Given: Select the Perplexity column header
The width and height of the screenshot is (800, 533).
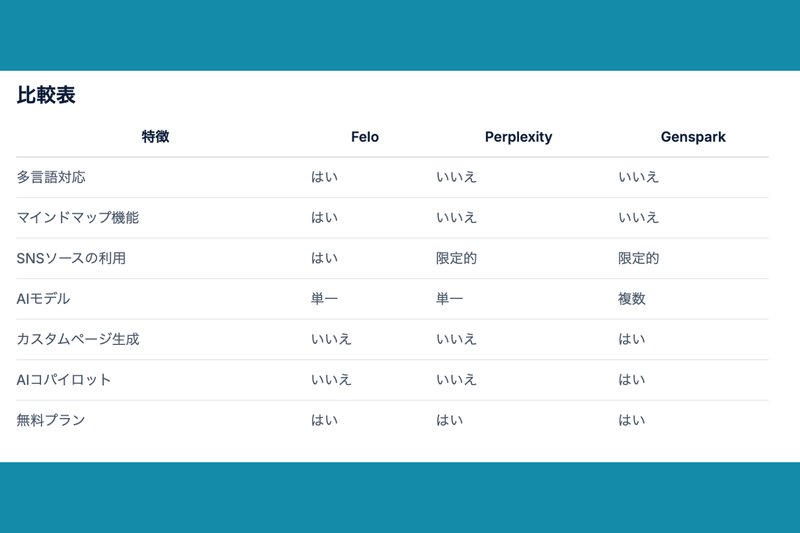Looking at the screenshot, I should [518, 137].
